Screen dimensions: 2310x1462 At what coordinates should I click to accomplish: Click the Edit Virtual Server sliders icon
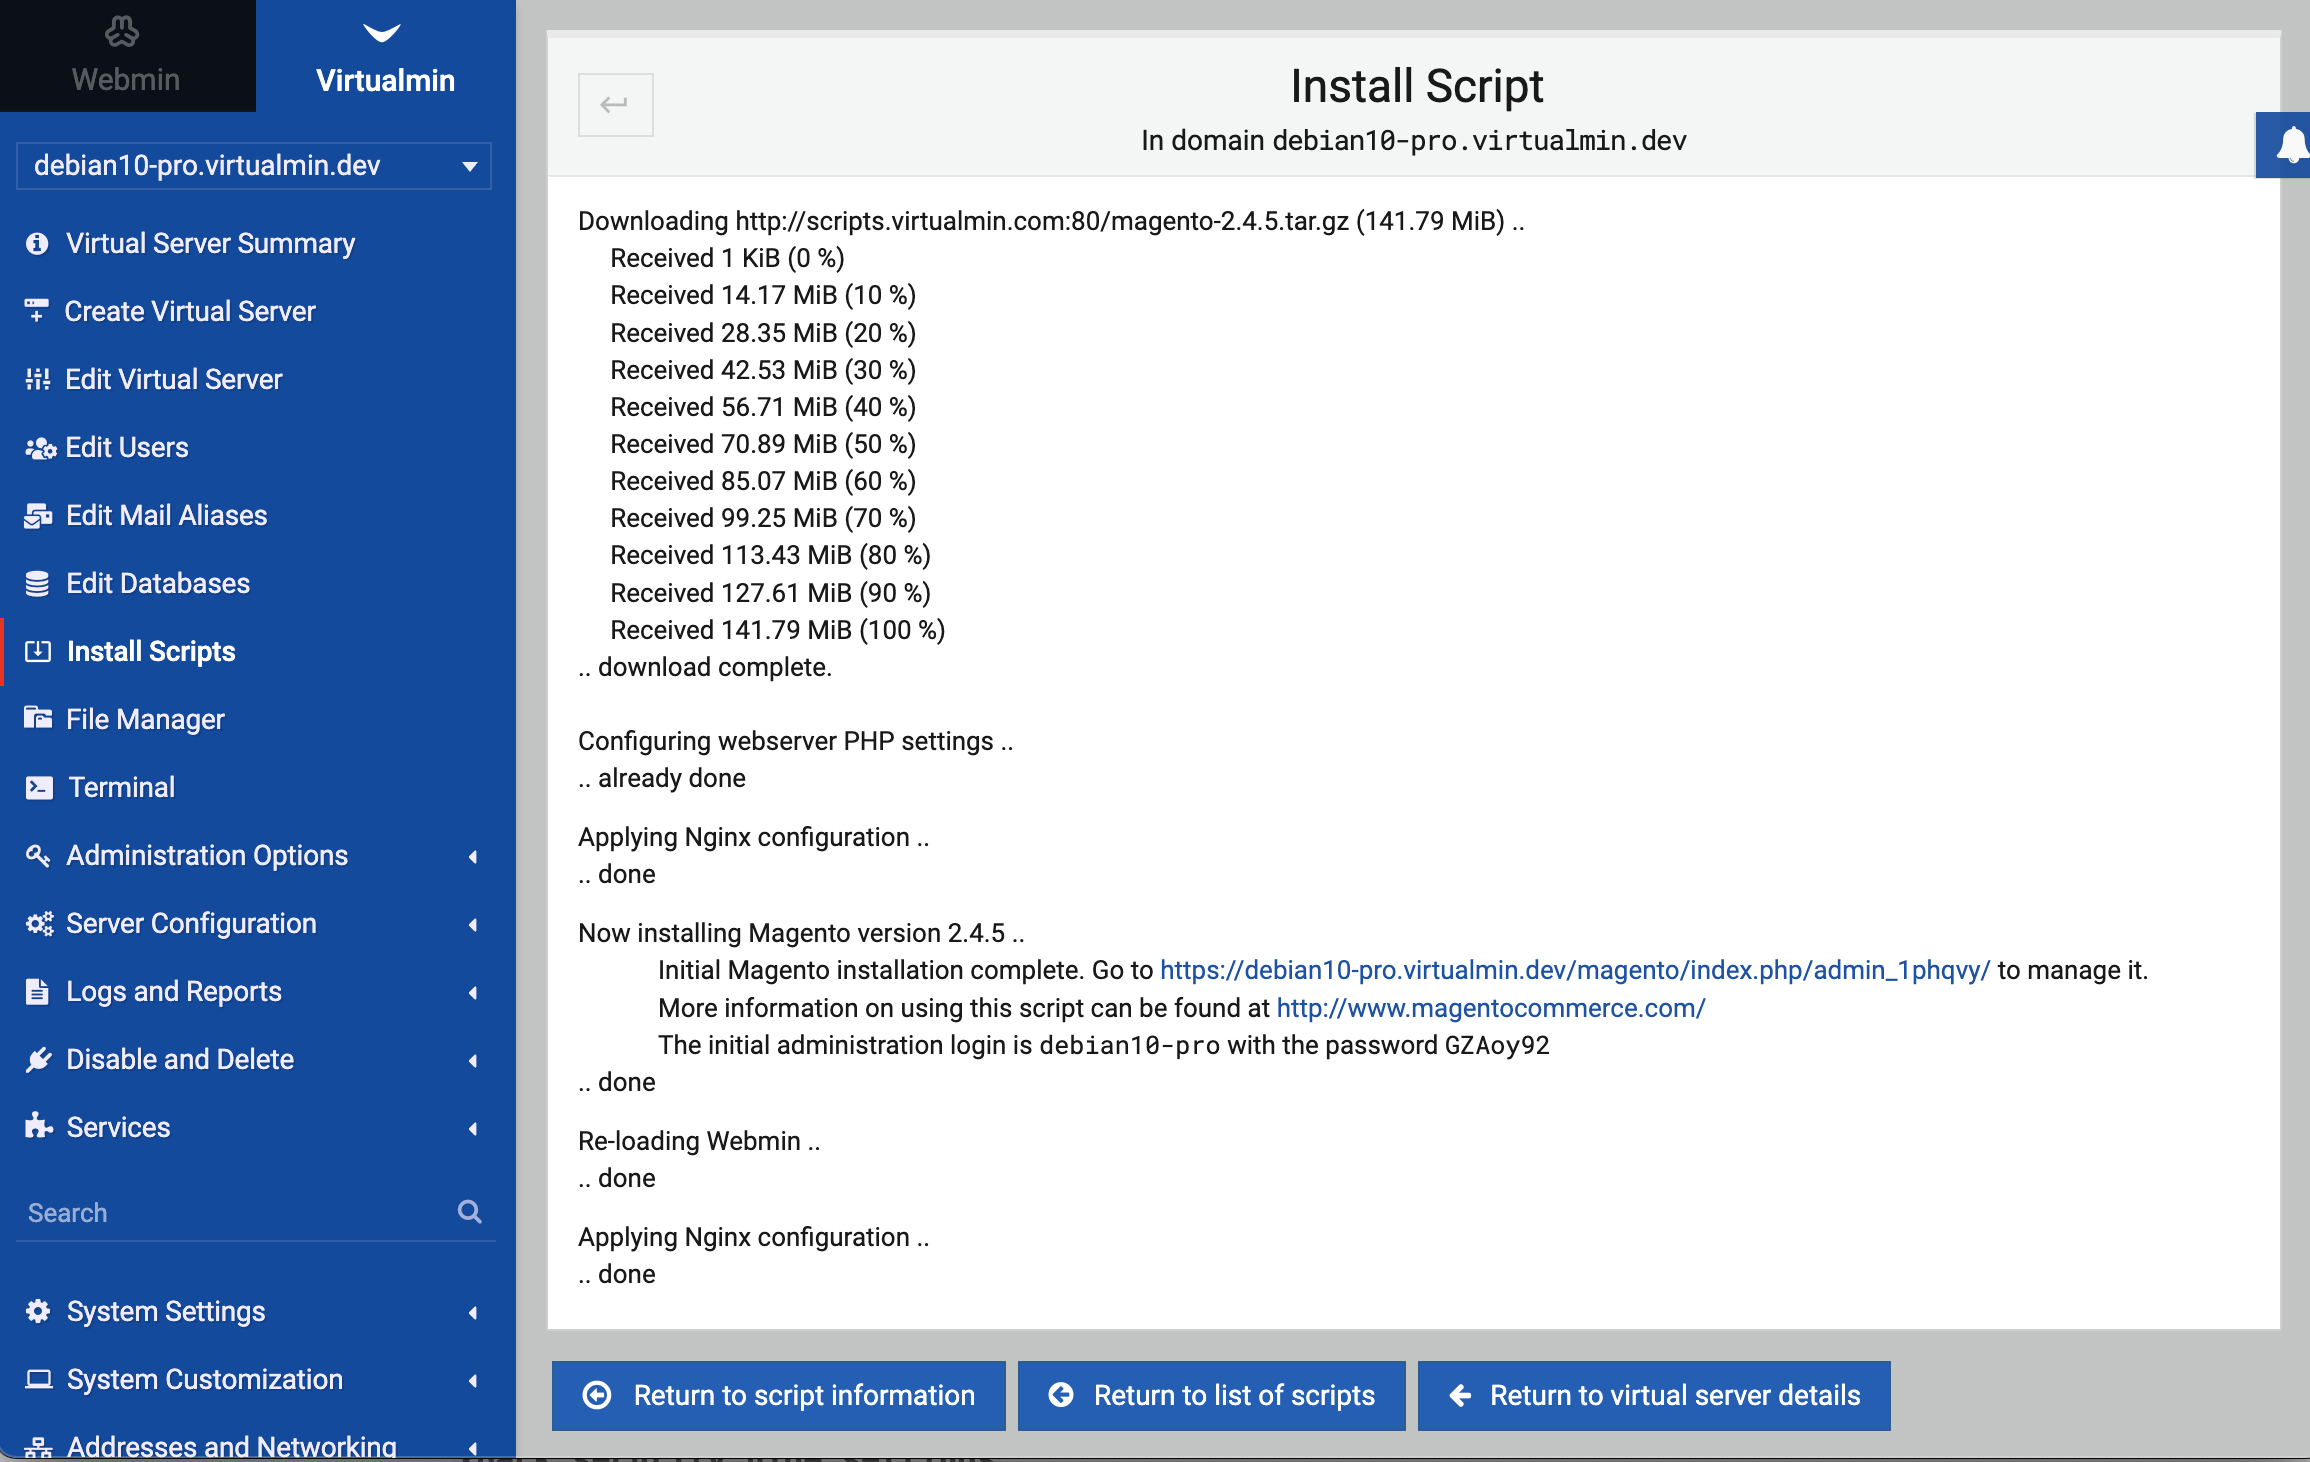tap(37, 379)
